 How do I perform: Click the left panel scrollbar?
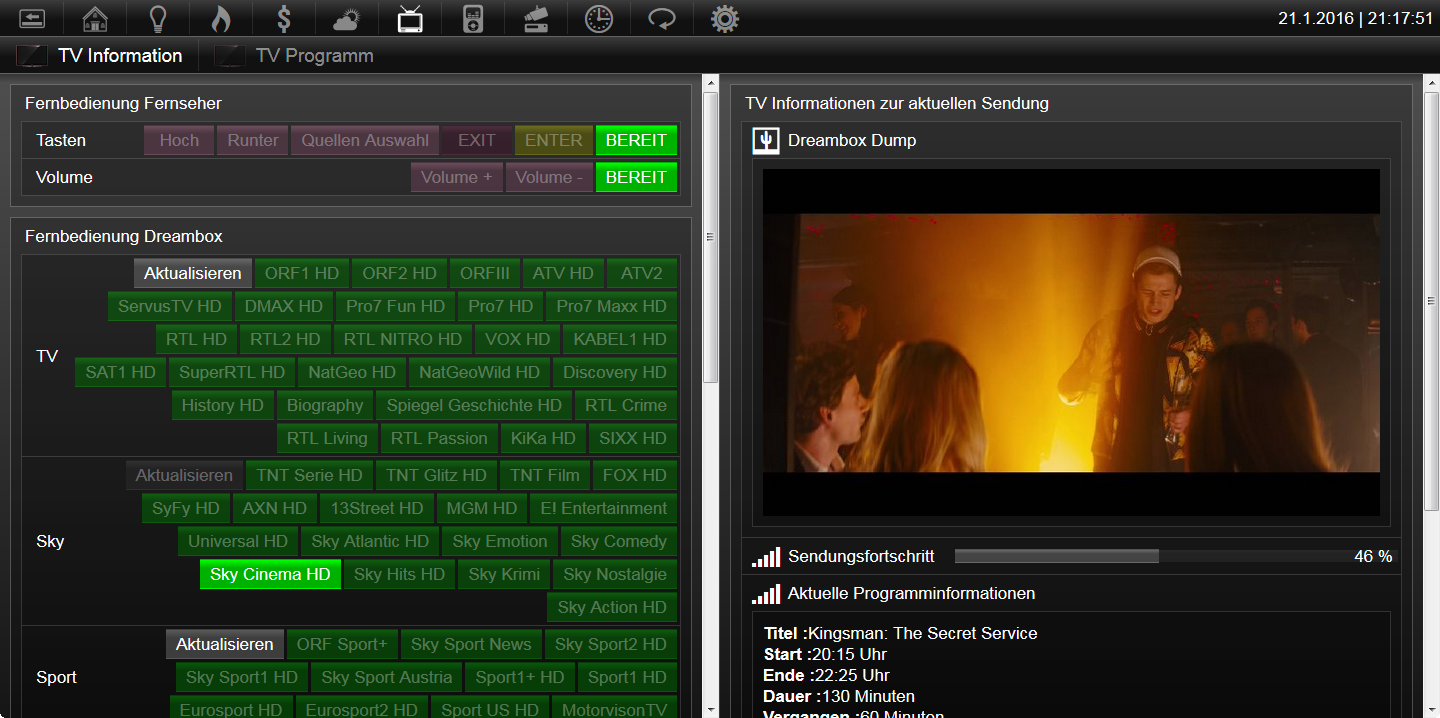(x=711, y=238)
